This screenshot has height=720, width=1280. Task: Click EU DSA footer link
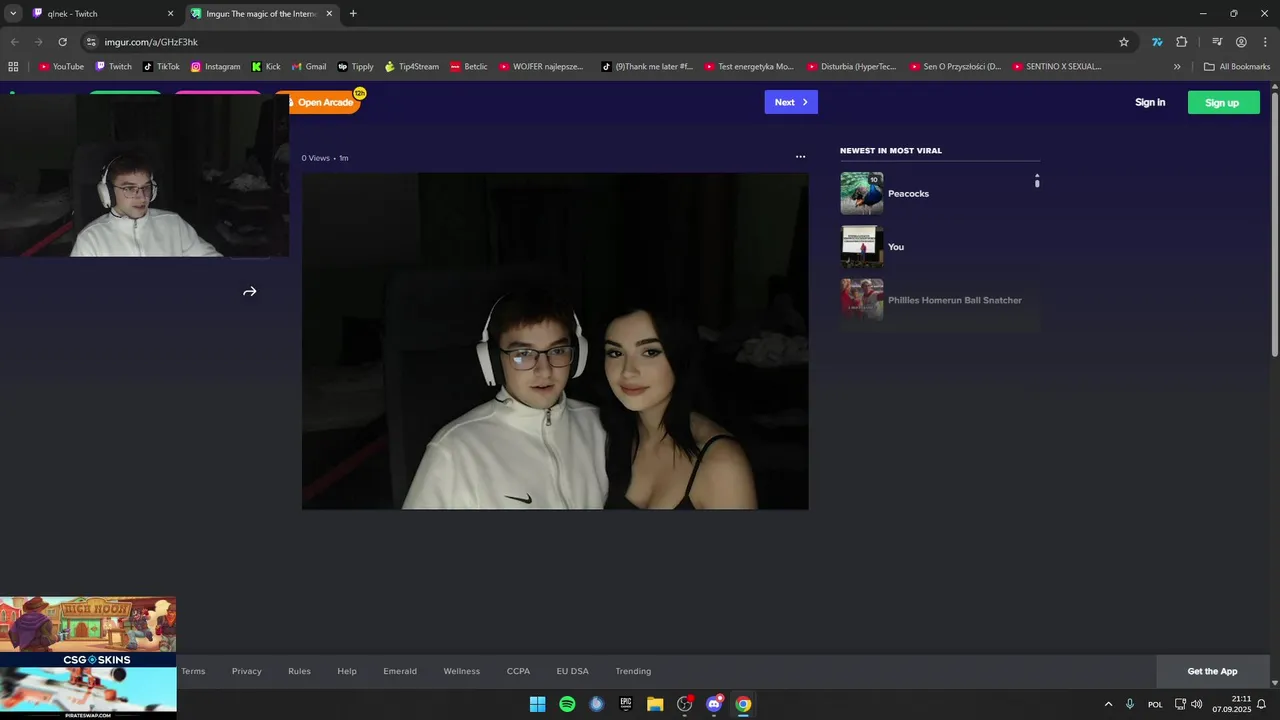pyautogui.click(x=573, y=671)
